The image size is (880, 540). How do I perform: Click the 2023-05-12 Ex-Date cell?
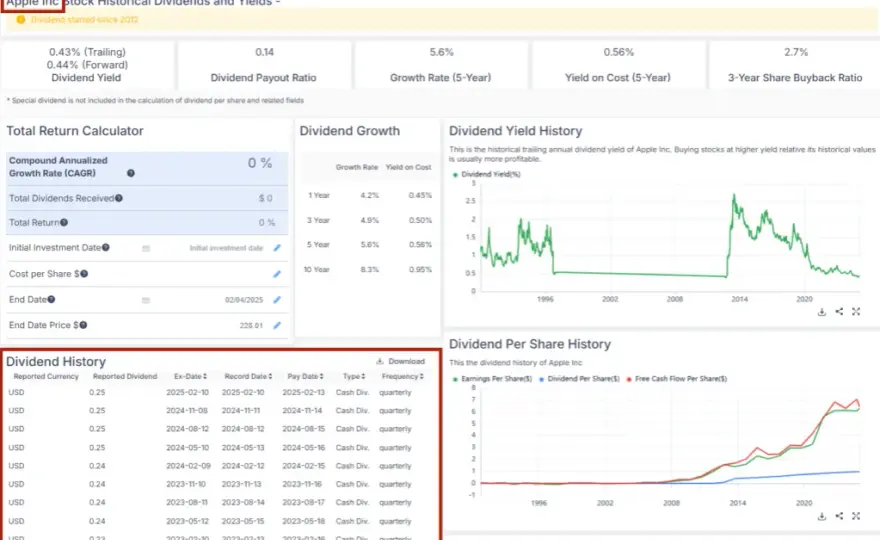187,521
